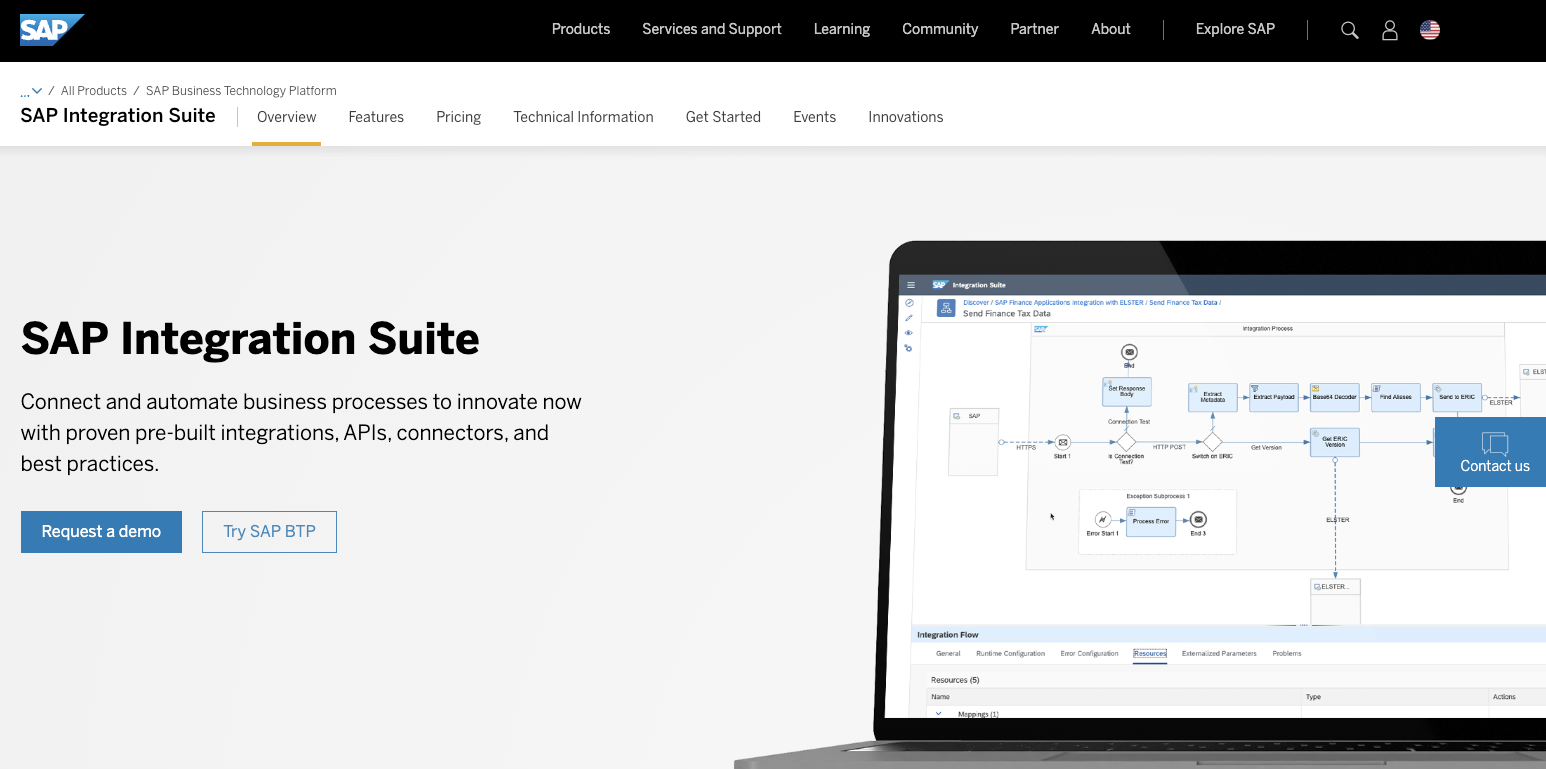Open the US flag language selector
The width and height of the screenshot is (1546, 769).
1430,30
